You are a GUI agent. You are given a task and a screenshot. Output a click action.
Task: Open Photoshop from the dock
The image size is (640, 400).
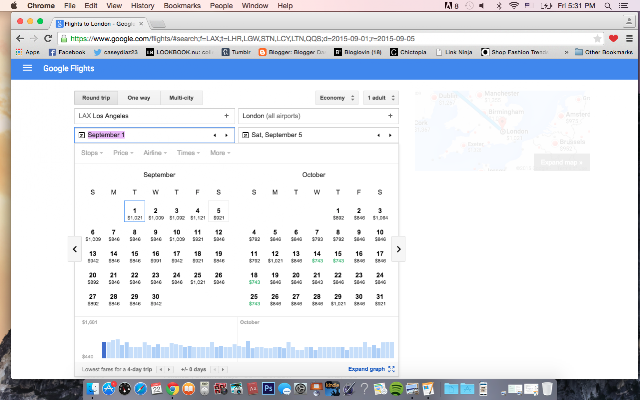coord(268,389)
